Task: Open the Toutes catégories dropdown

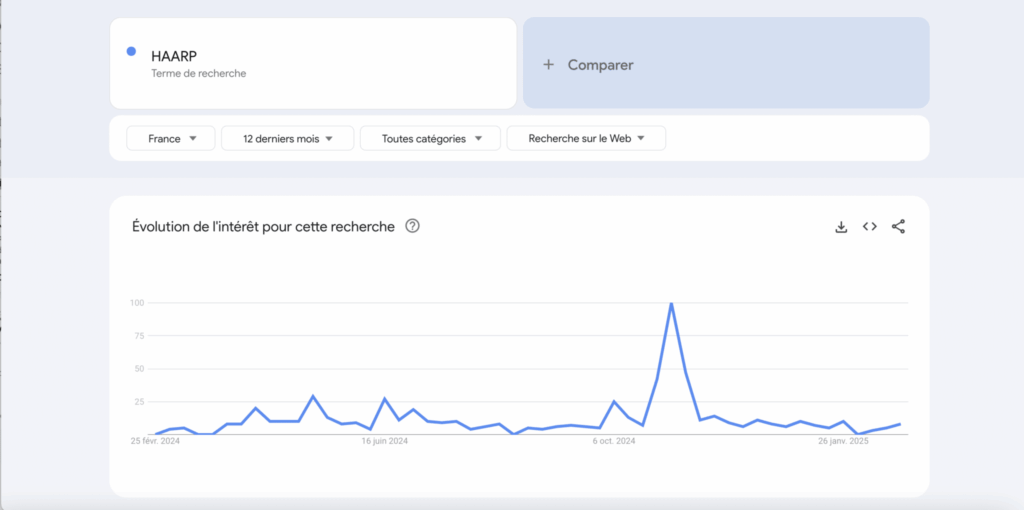Action: pos(429,139)
